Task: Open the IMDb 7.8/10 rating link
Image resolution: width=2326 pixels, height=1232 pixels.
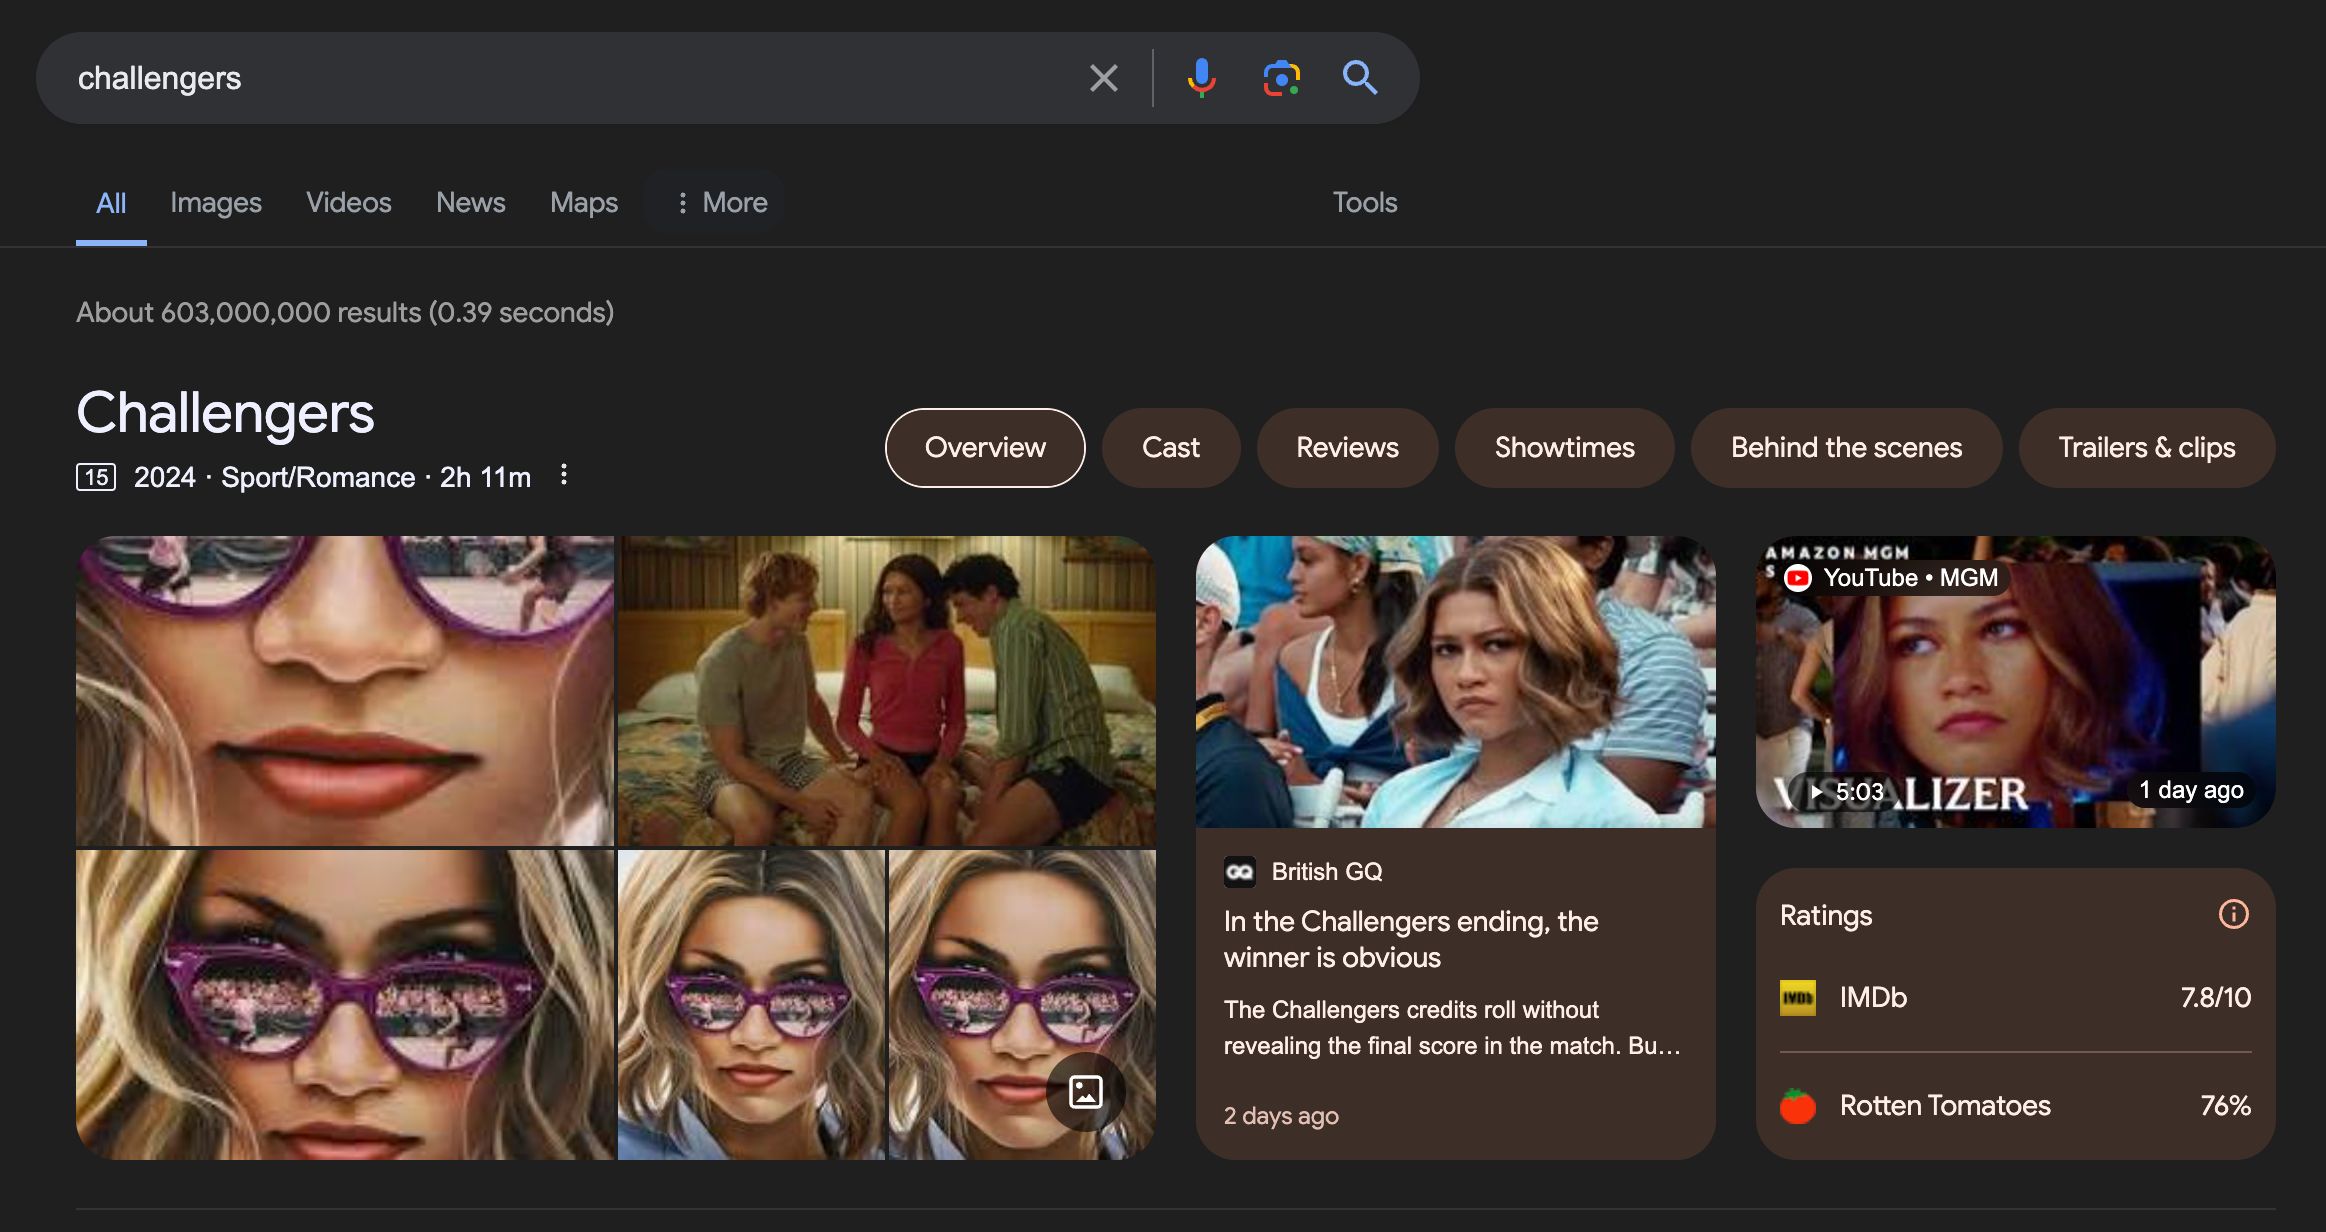Action: [2015, 997]
